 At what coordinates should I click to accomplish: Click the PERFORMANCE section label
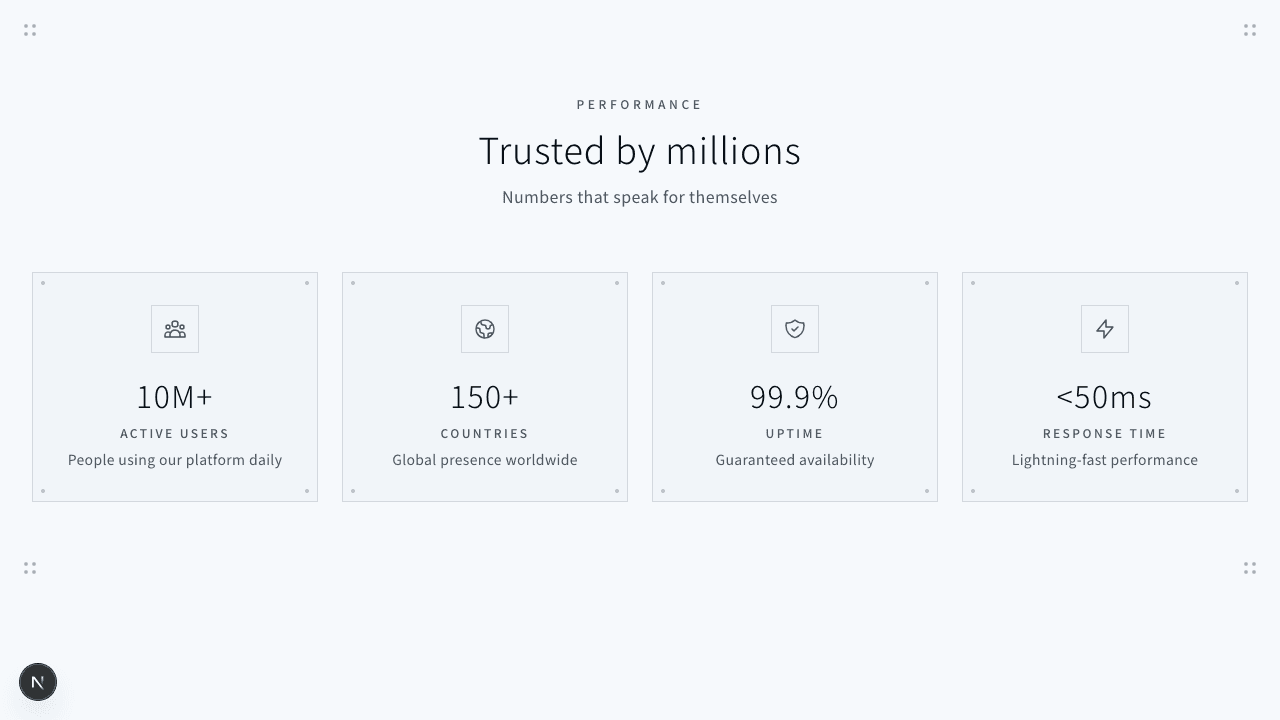point(640,105)
